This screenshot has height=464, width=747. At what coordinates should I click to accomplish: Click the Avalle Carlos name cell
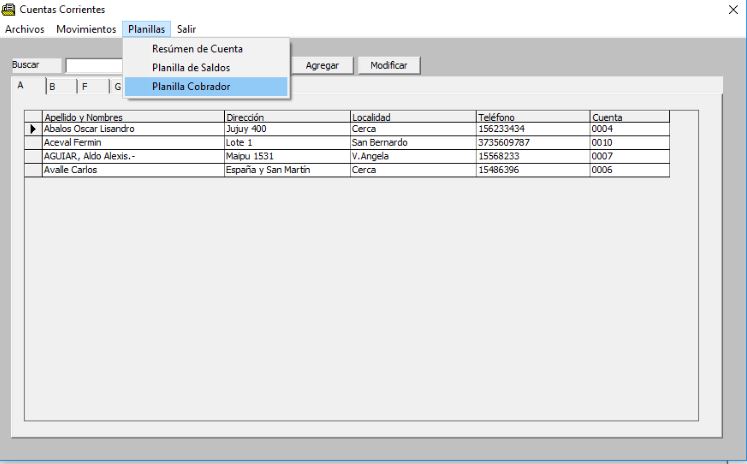point(133,170)
